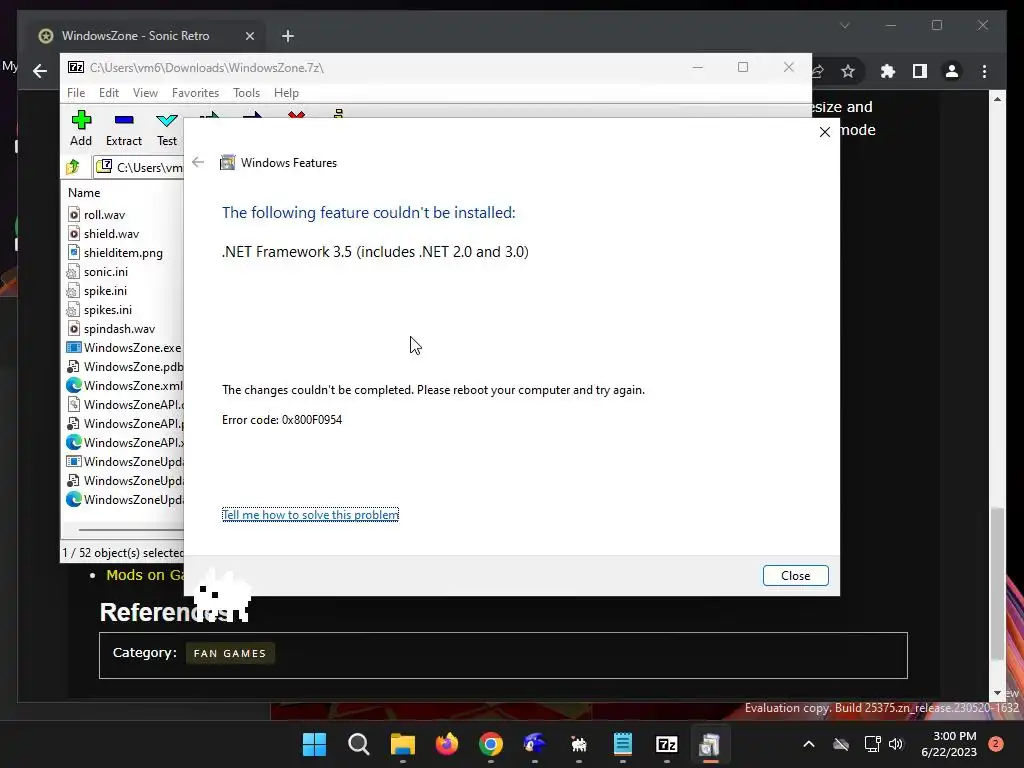The width and height of the screenshot is (1024, 768).
Task: Show hidden system tray icons
Action: 808,744
